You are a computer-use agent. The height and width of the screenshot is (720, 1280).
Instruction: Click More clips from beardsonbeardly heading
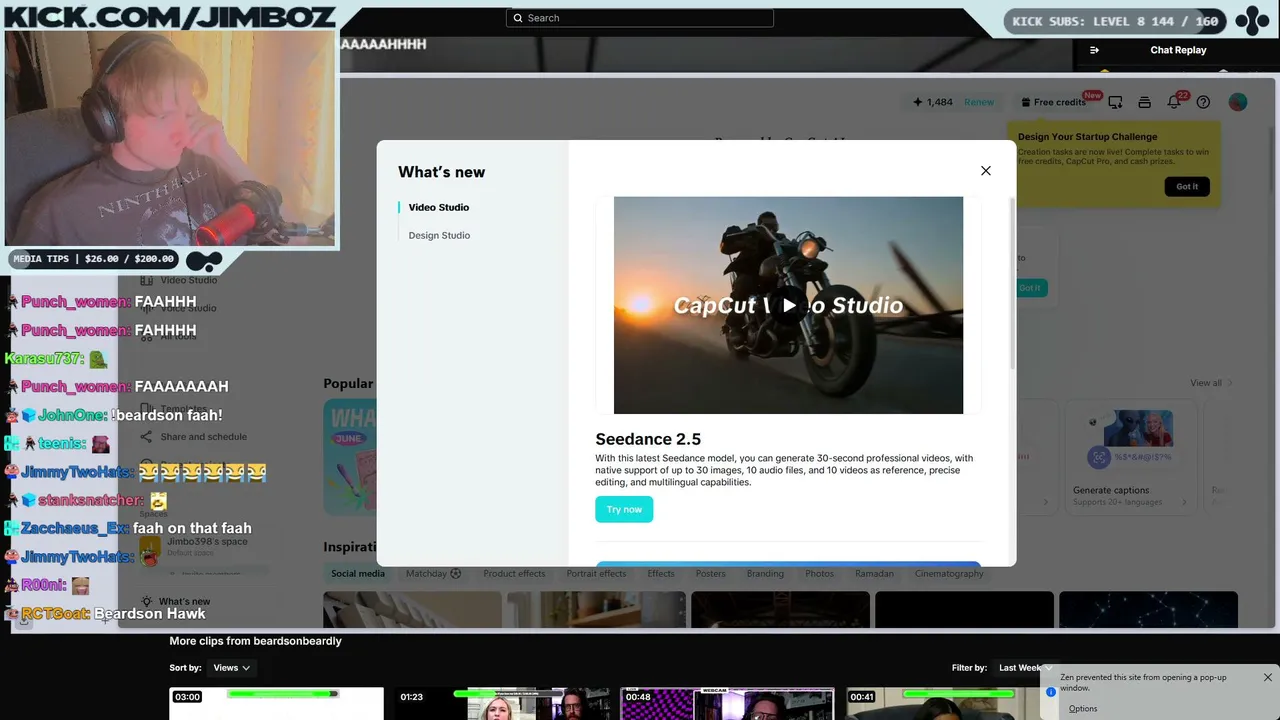255,641
